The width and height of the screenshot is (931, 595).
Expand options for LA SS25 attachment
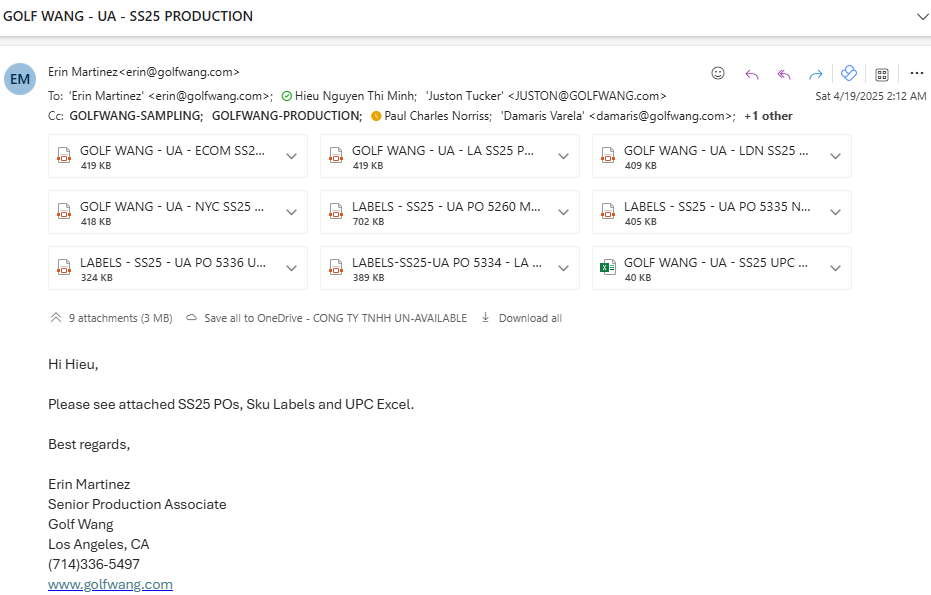click(563, 156)
